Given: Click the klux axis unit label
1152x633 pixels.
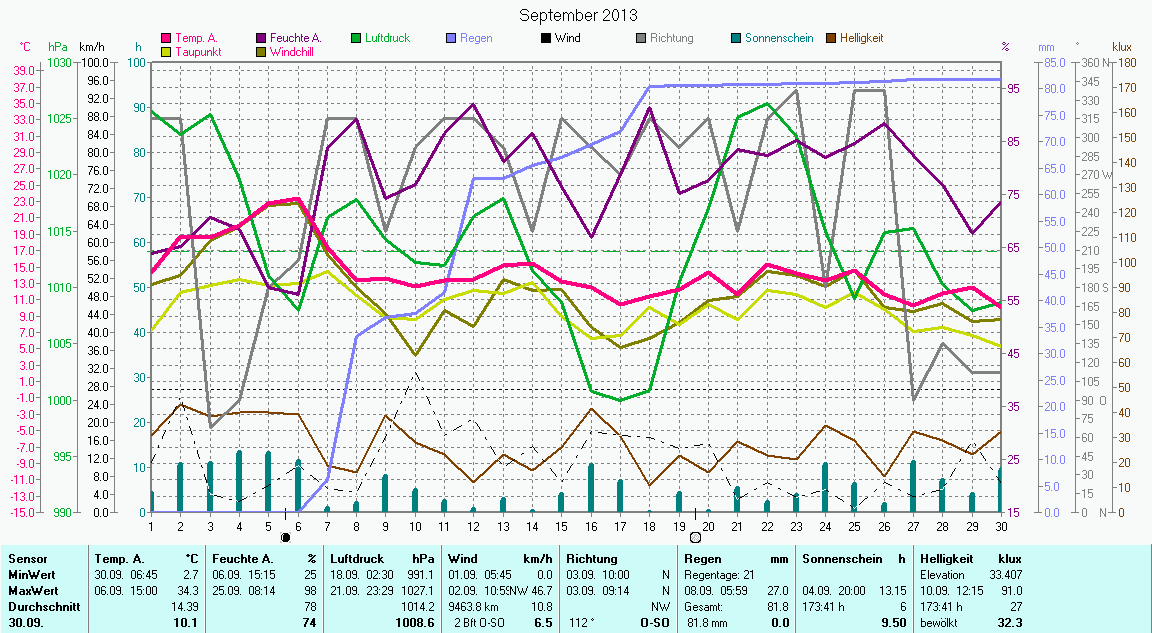Looking at the screenshot, I should 1122,47.
